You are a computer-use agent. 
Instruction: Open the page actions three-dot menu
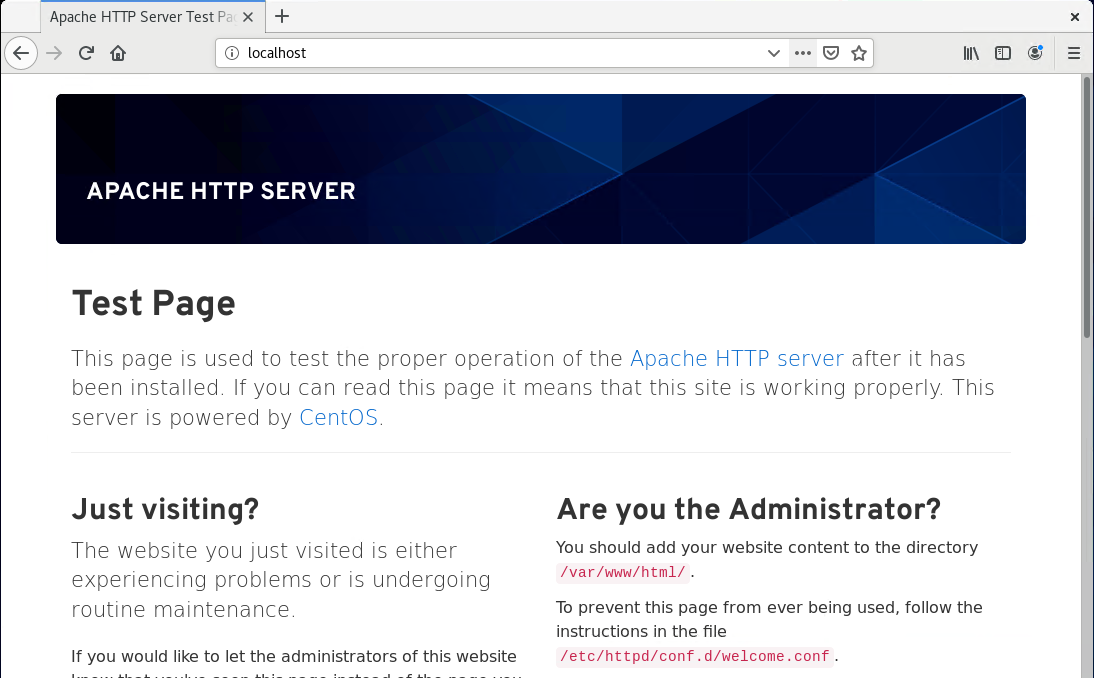pos(802,53)
